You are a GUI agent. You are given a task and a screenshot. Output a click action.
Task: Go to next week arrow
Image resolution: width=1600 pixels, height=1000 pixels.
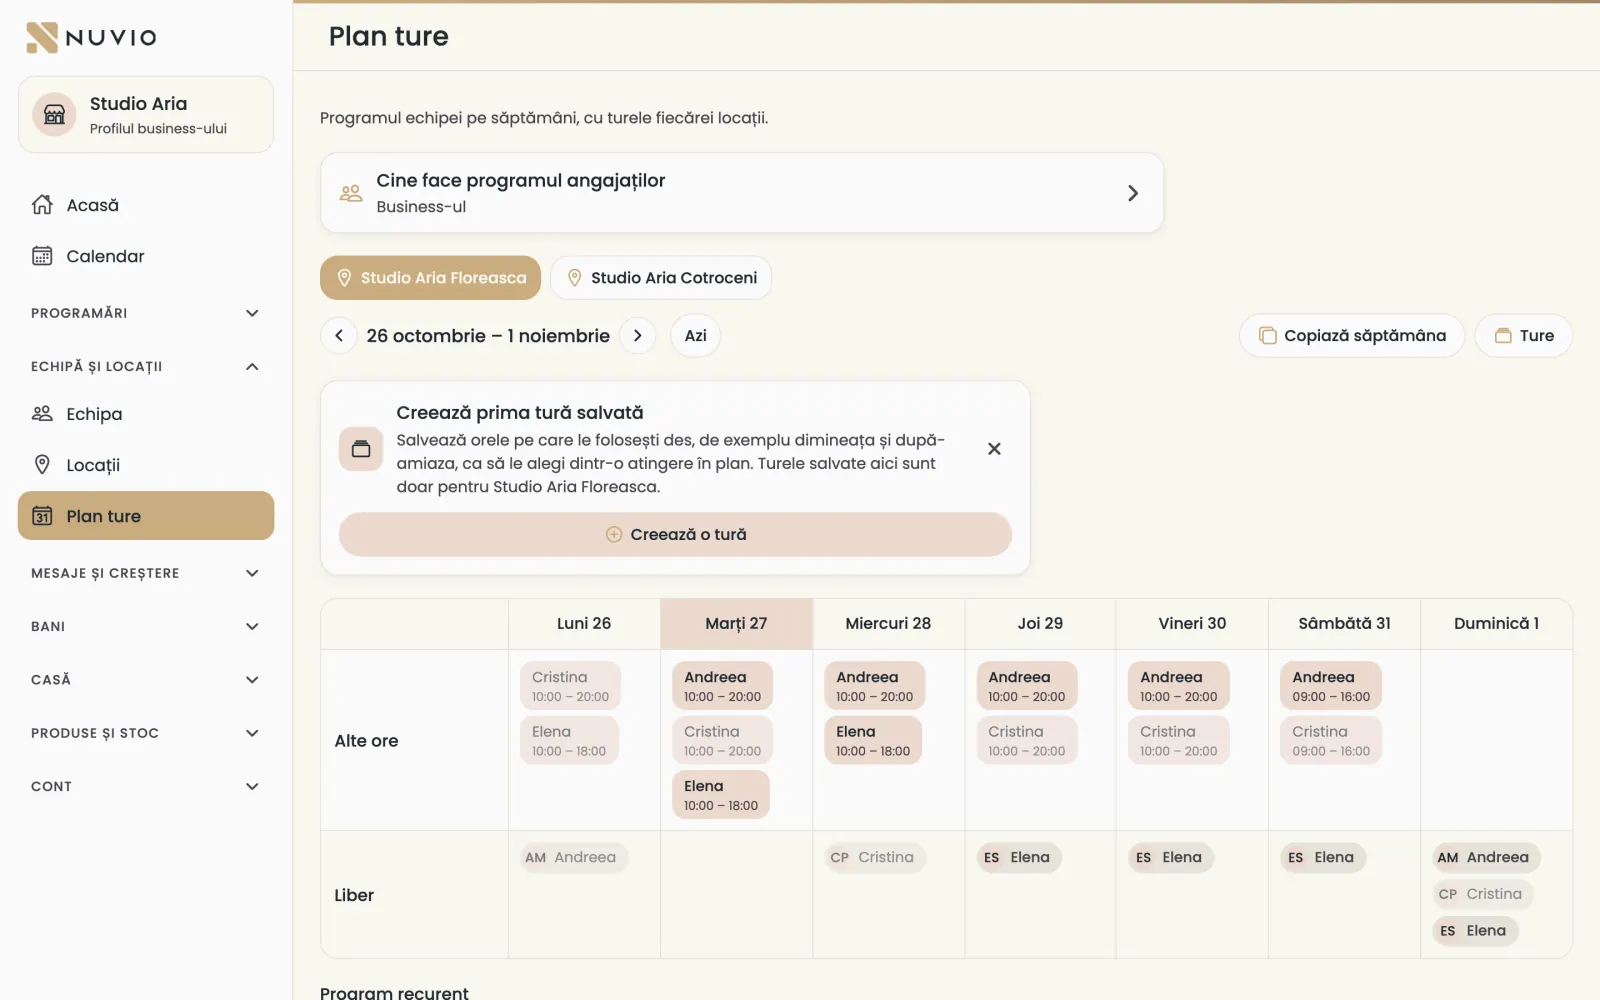(638, 336)
